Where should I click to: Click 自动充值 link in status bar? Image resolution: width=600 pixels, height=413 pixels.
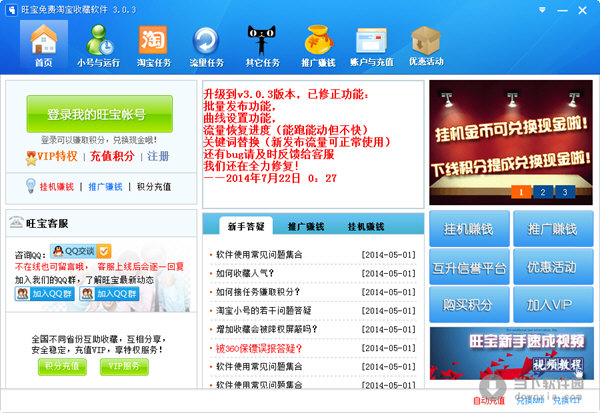(x=489, y=400)
